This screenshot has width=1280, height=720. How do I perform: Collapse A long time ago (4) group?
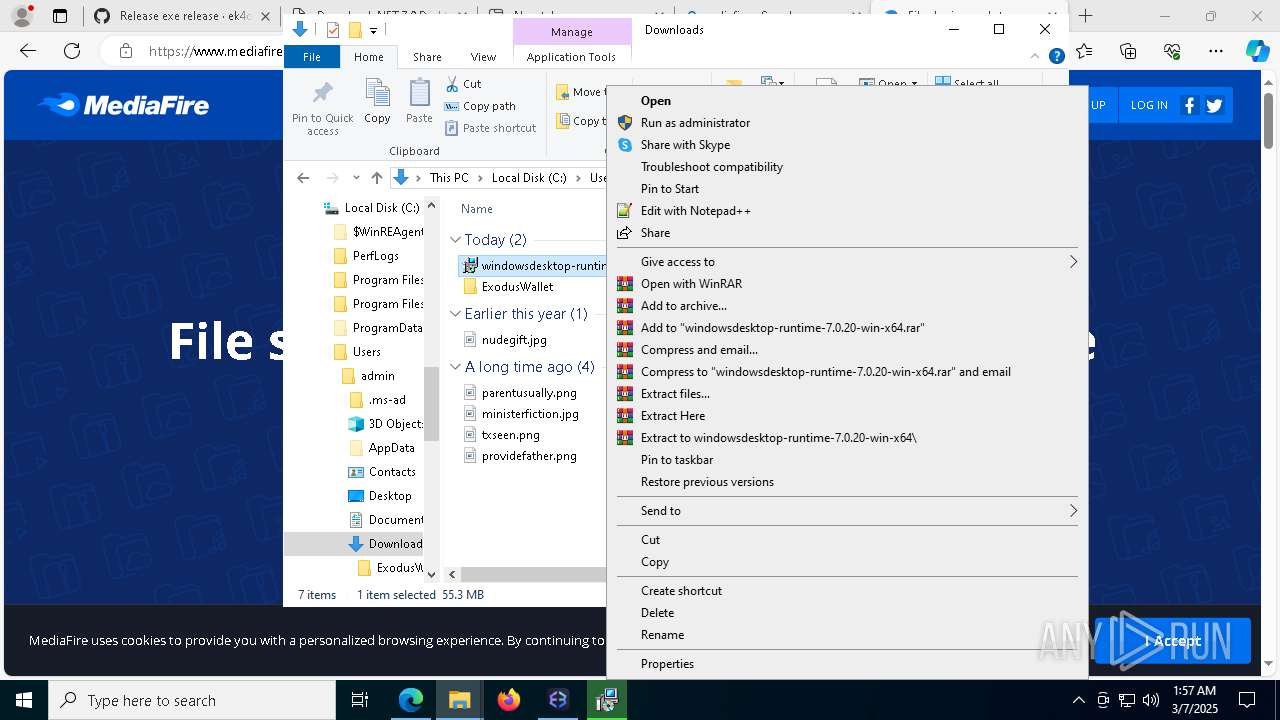(x=455, y=367)
